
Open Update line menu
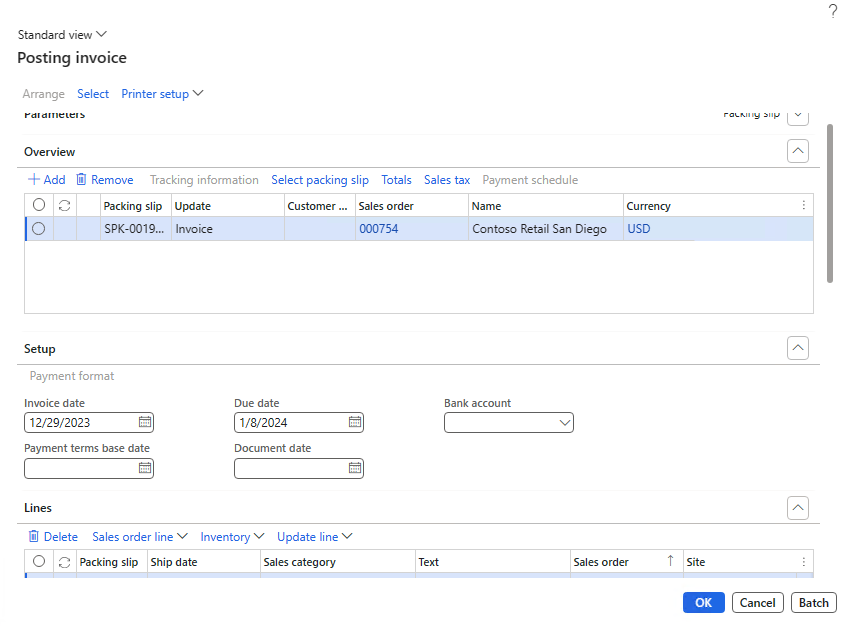pos(315,537)
